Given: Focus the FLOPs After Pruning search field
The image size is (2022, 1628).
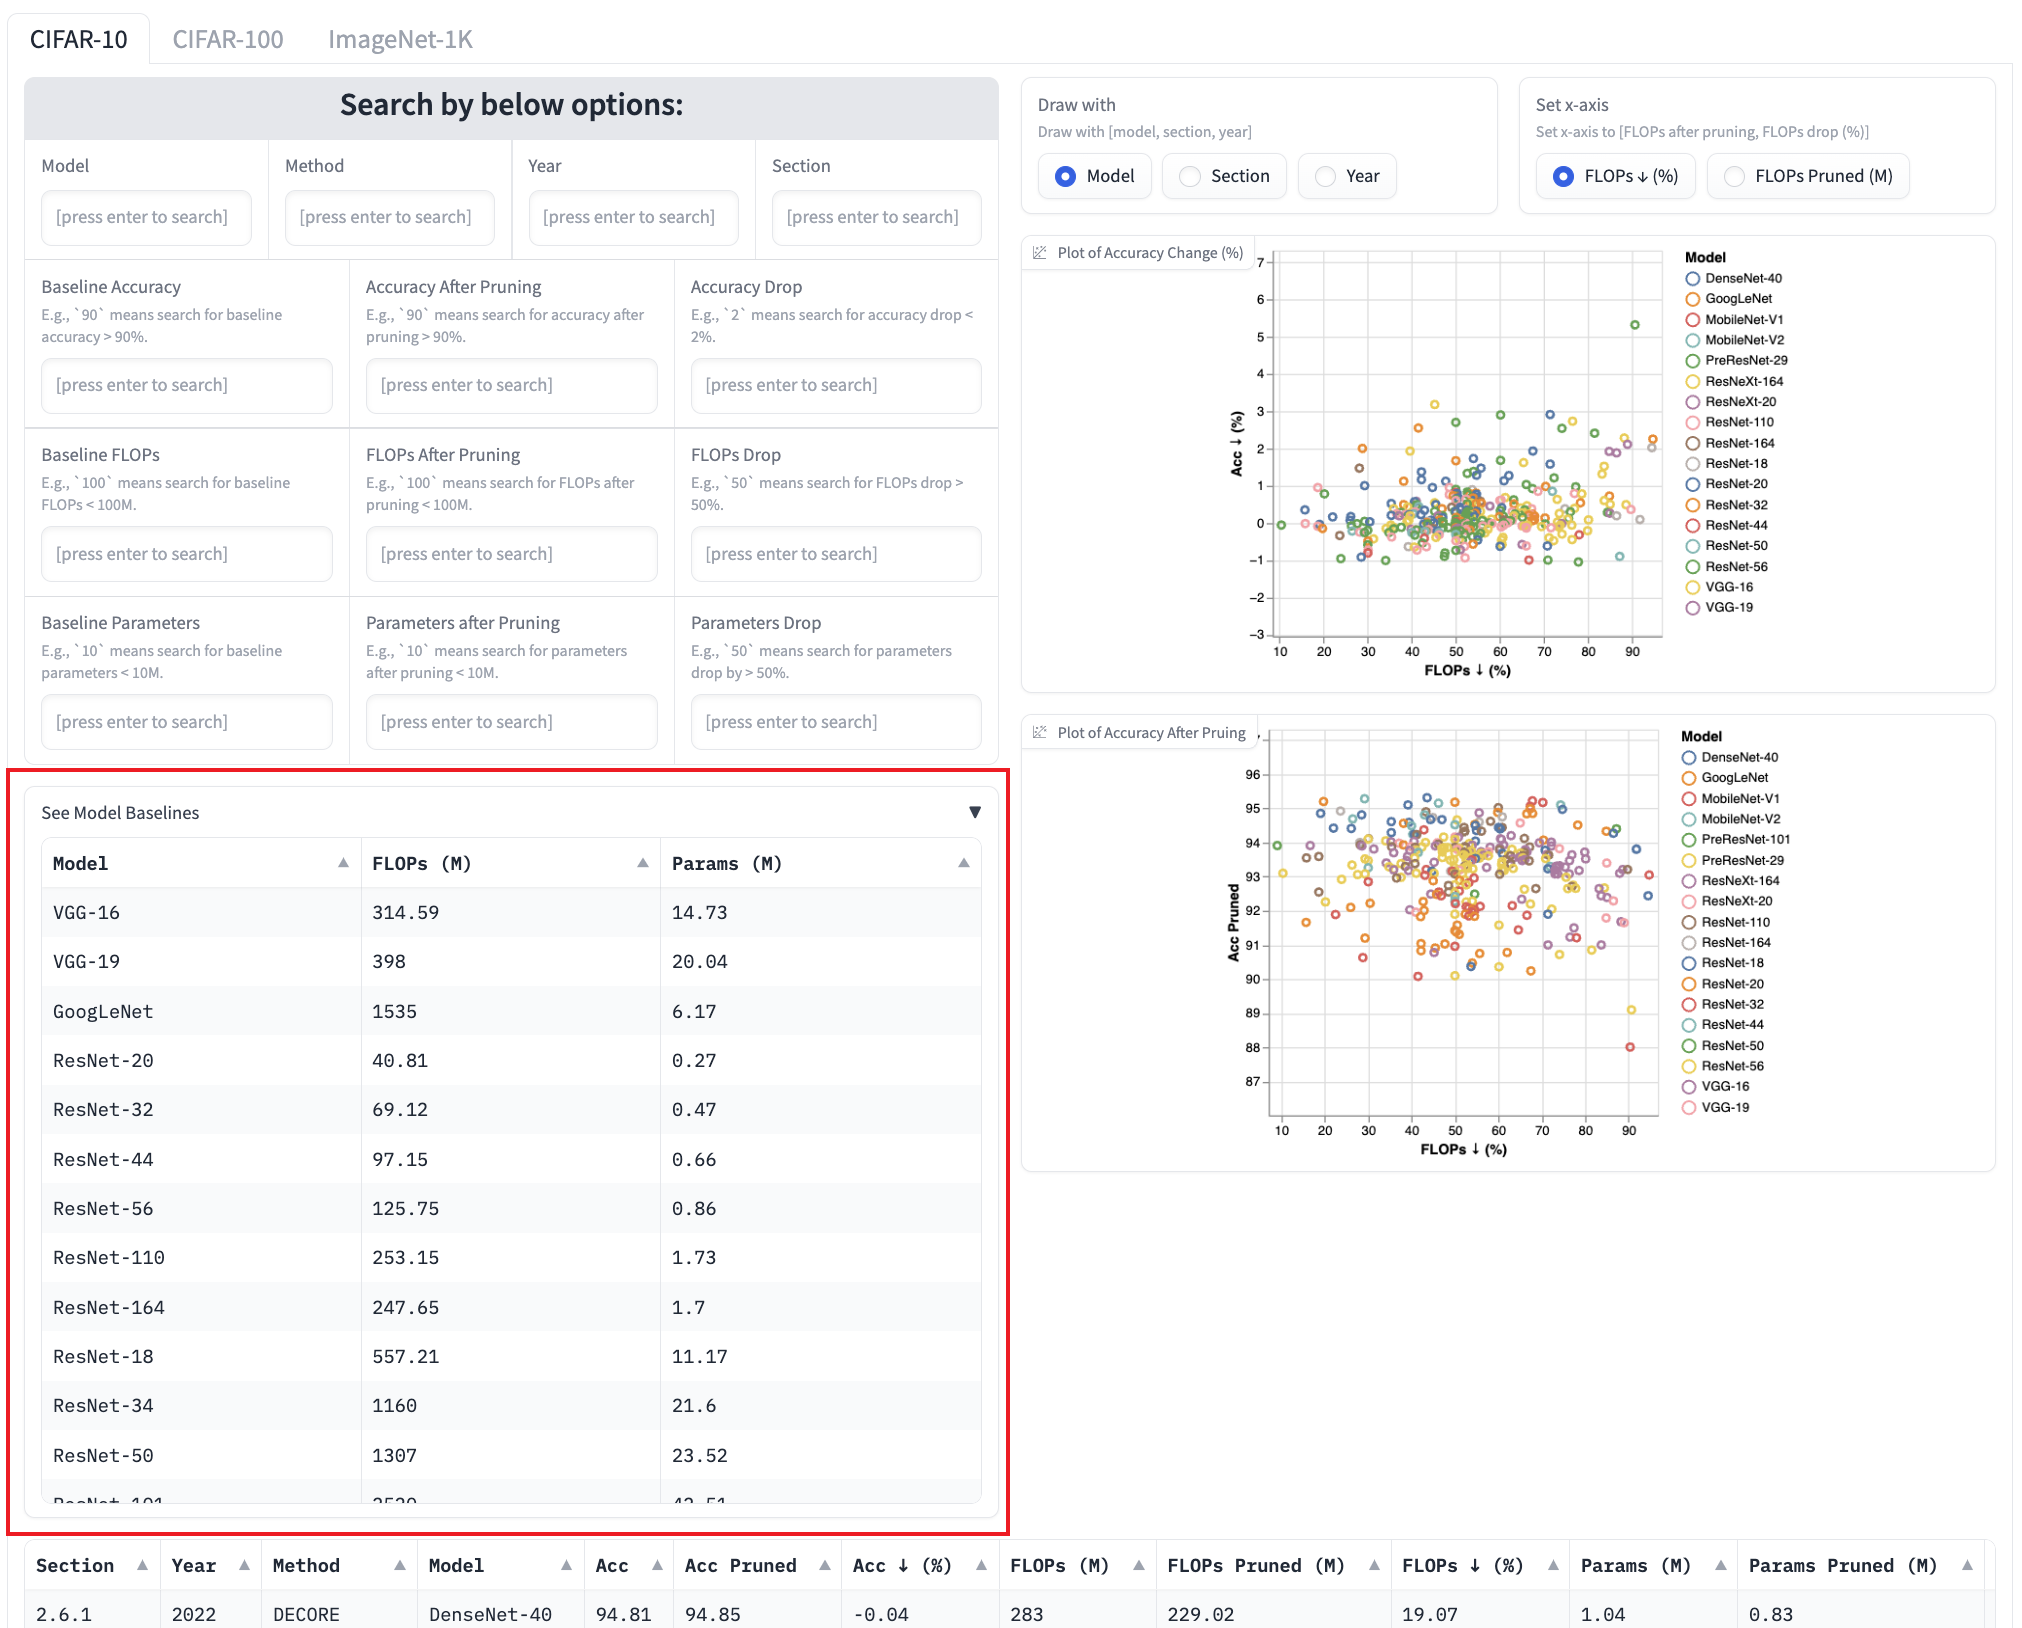Looking at the screenshot, I should point(511,554).
